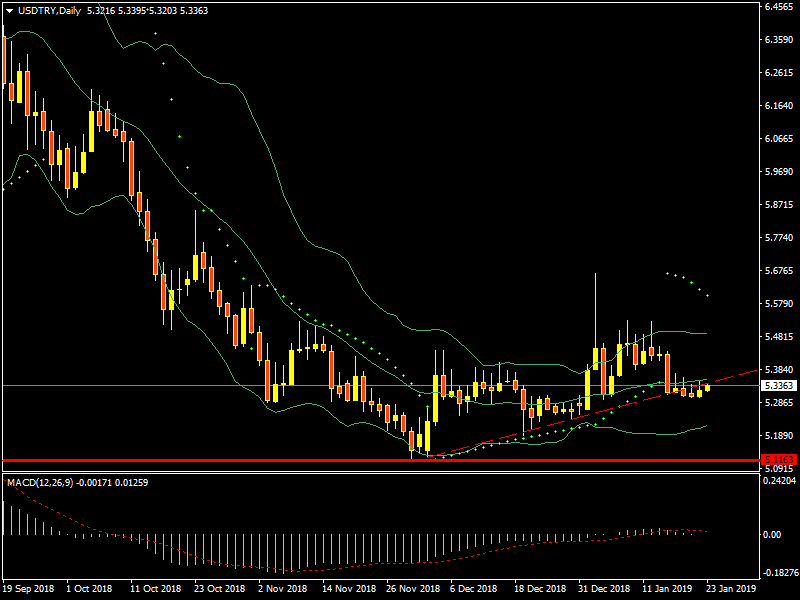This screenshot has height=600, width=800.
Task: Click the 5.1890 price scale label
Action: pos(779,436)
